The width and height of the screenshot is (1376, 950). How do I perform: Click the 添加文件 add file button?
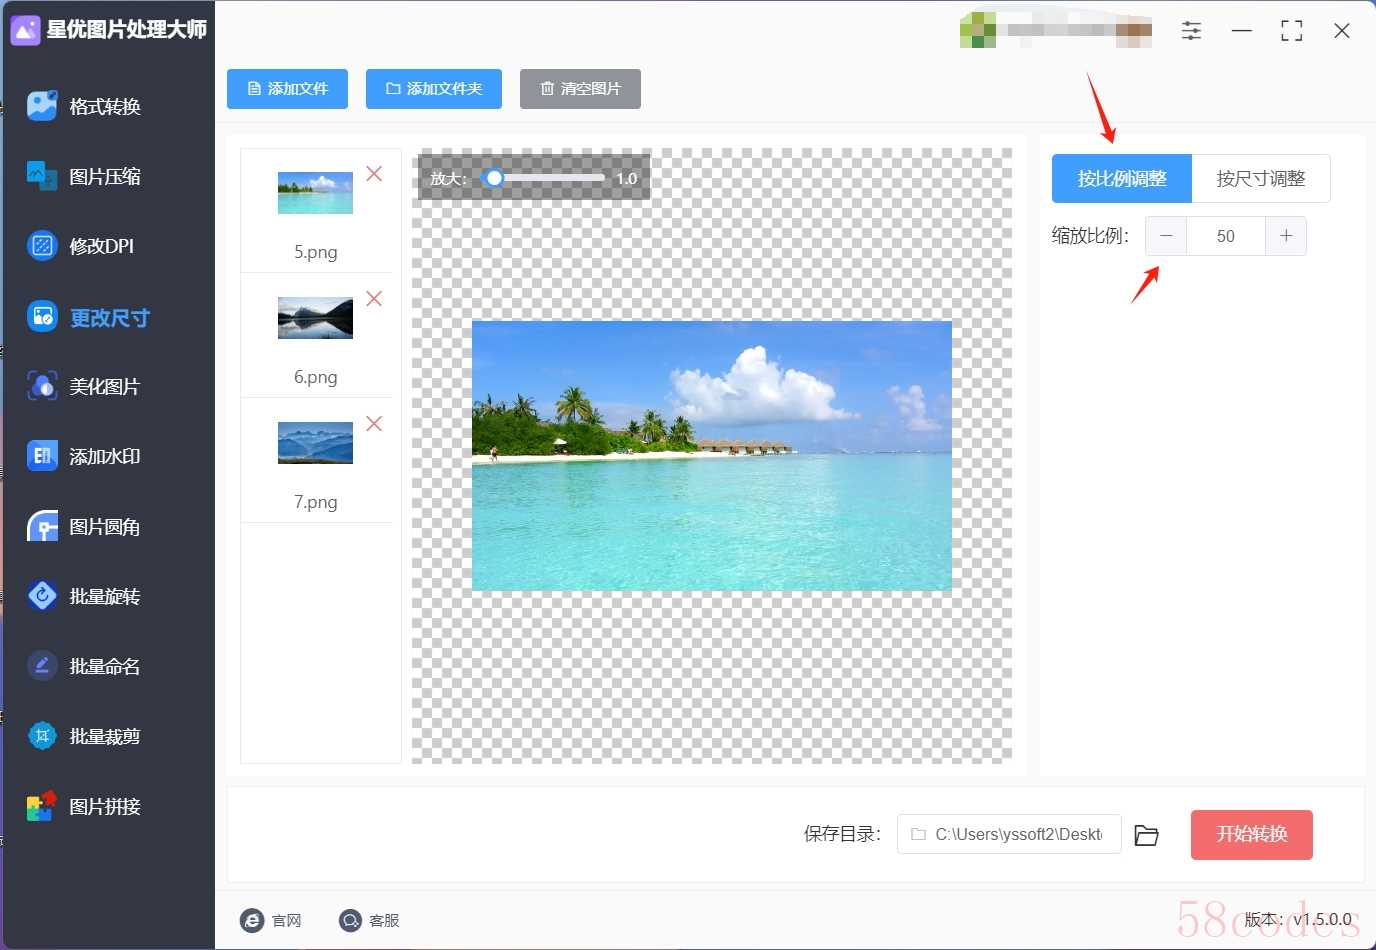(x=287, y=89)
